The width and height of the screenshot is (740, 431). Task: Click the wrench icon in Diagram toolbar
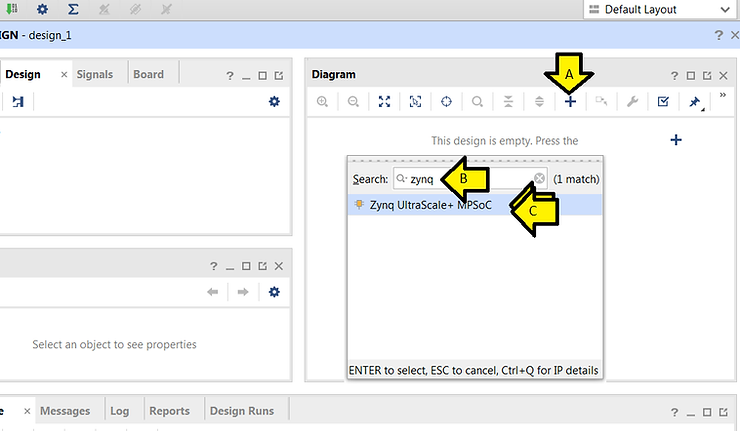tap(632, 102)
